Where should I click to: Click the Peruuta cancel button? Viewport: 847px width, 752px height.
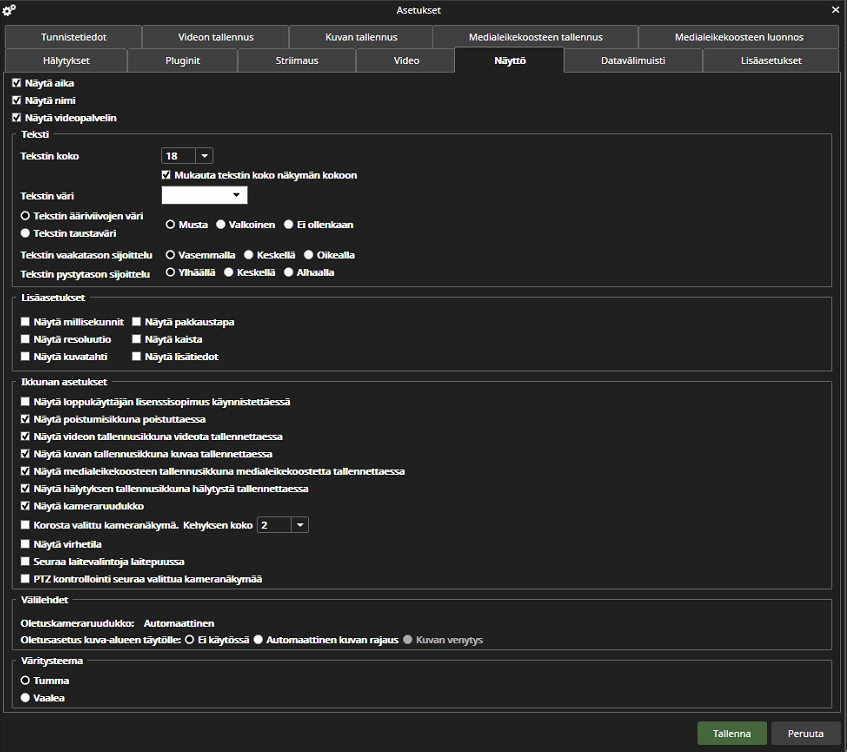(x=805, y=734)
